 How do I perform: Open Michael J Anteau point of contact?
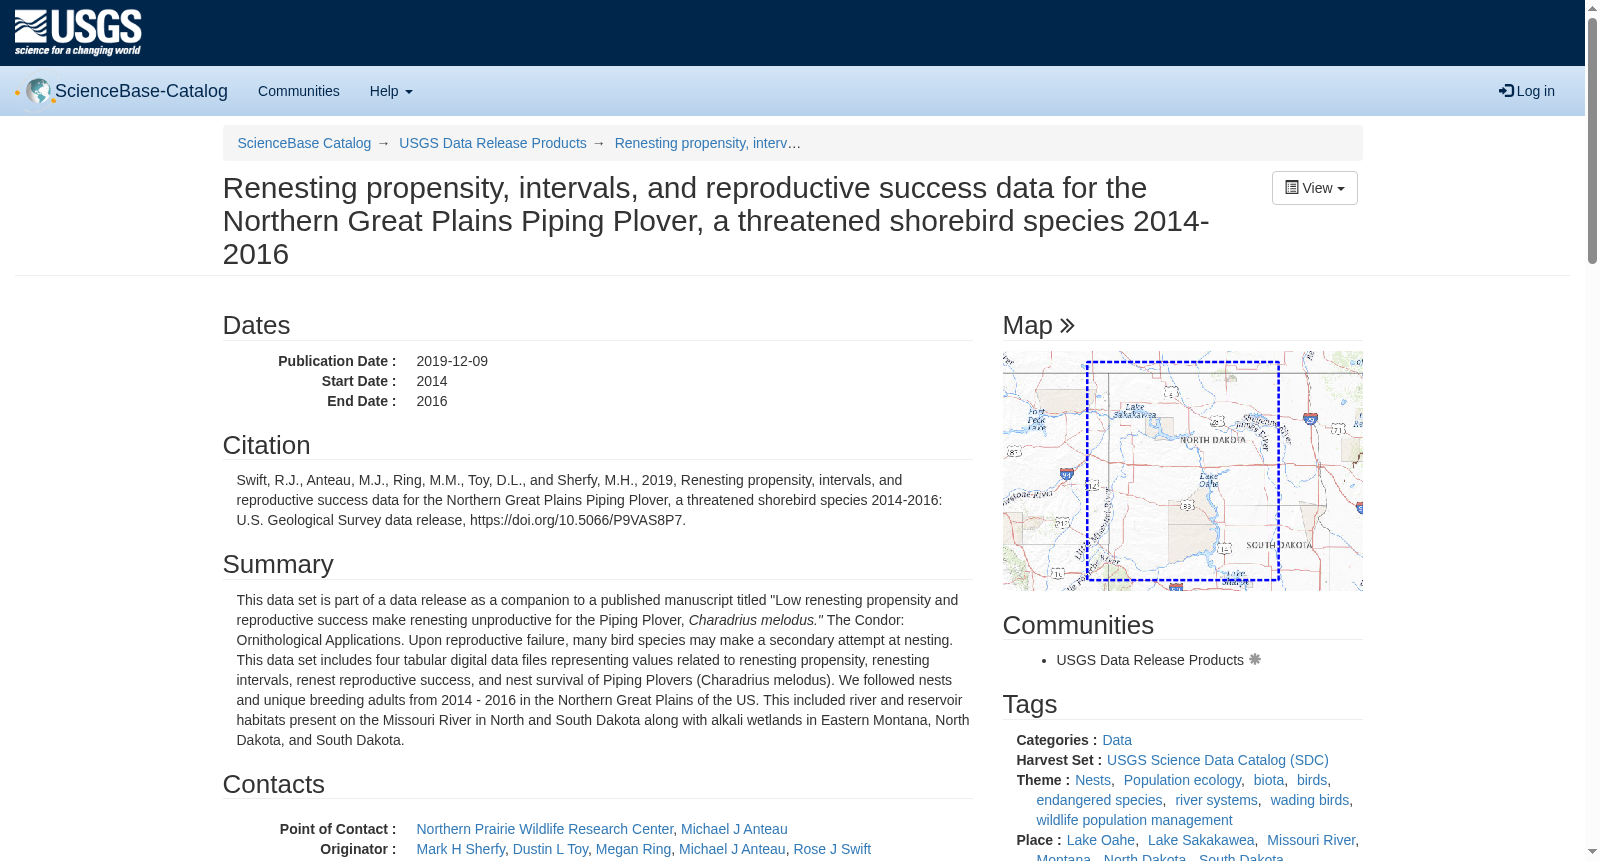(x=734, y=829)
